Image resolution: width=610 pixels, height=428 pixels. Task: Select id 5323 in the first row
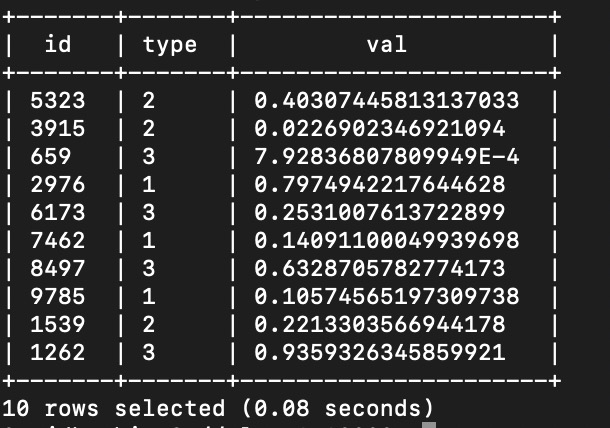[x=58, y=100]
